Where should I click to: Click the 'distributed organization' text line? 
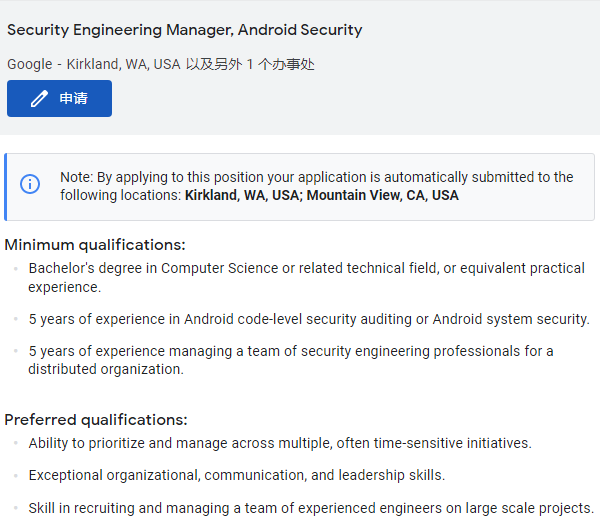(x=106, y=369)
